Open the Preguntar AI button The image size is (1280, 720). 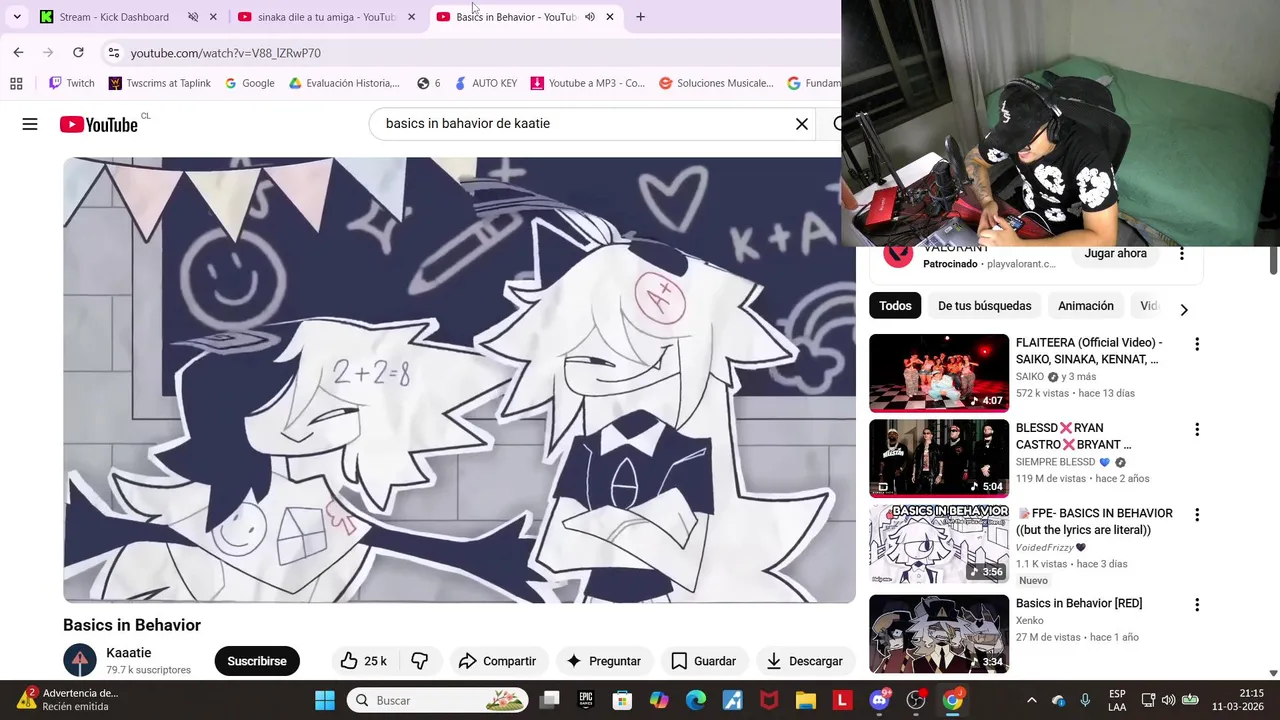(603, 661)
